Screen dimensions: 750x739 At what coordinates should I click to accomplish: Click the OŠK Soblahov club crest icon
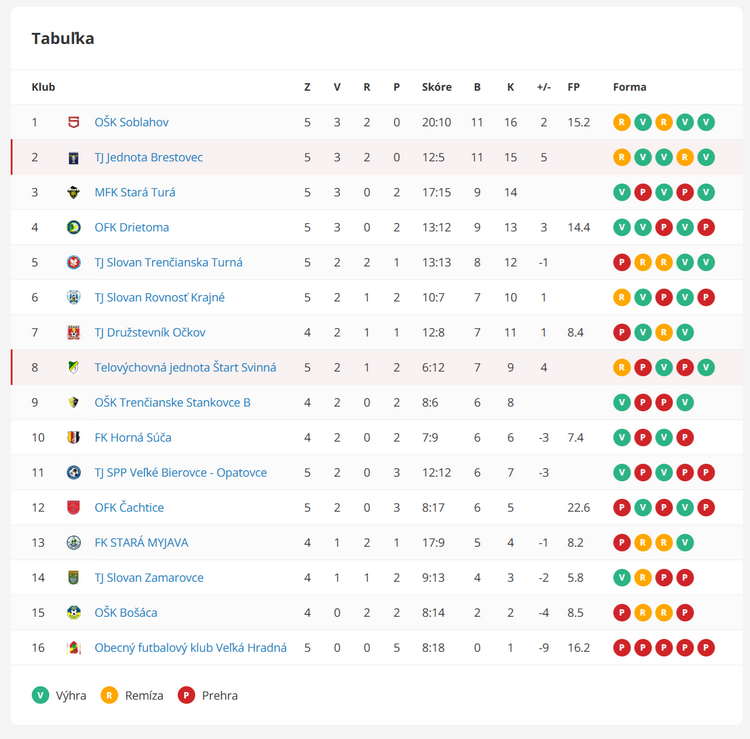[x=73, y=122]
